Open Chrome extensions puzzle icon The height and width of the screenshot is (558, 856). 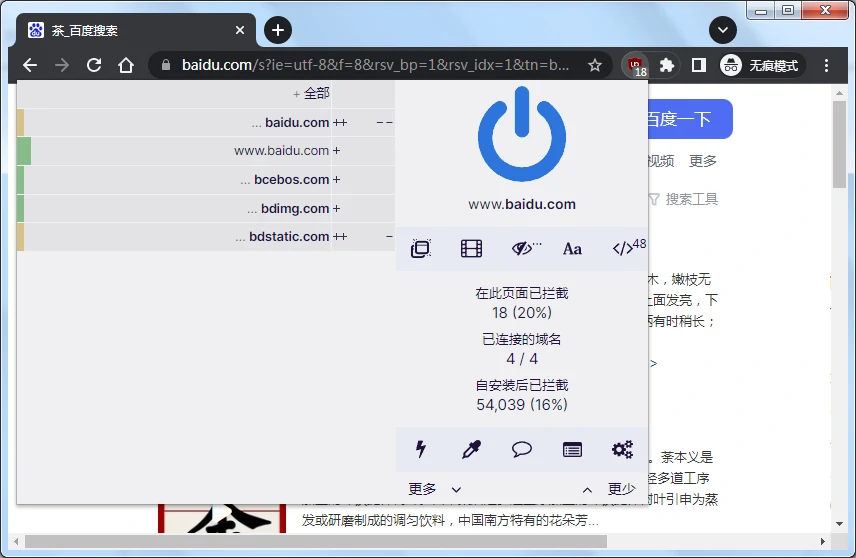coord(667,65)
